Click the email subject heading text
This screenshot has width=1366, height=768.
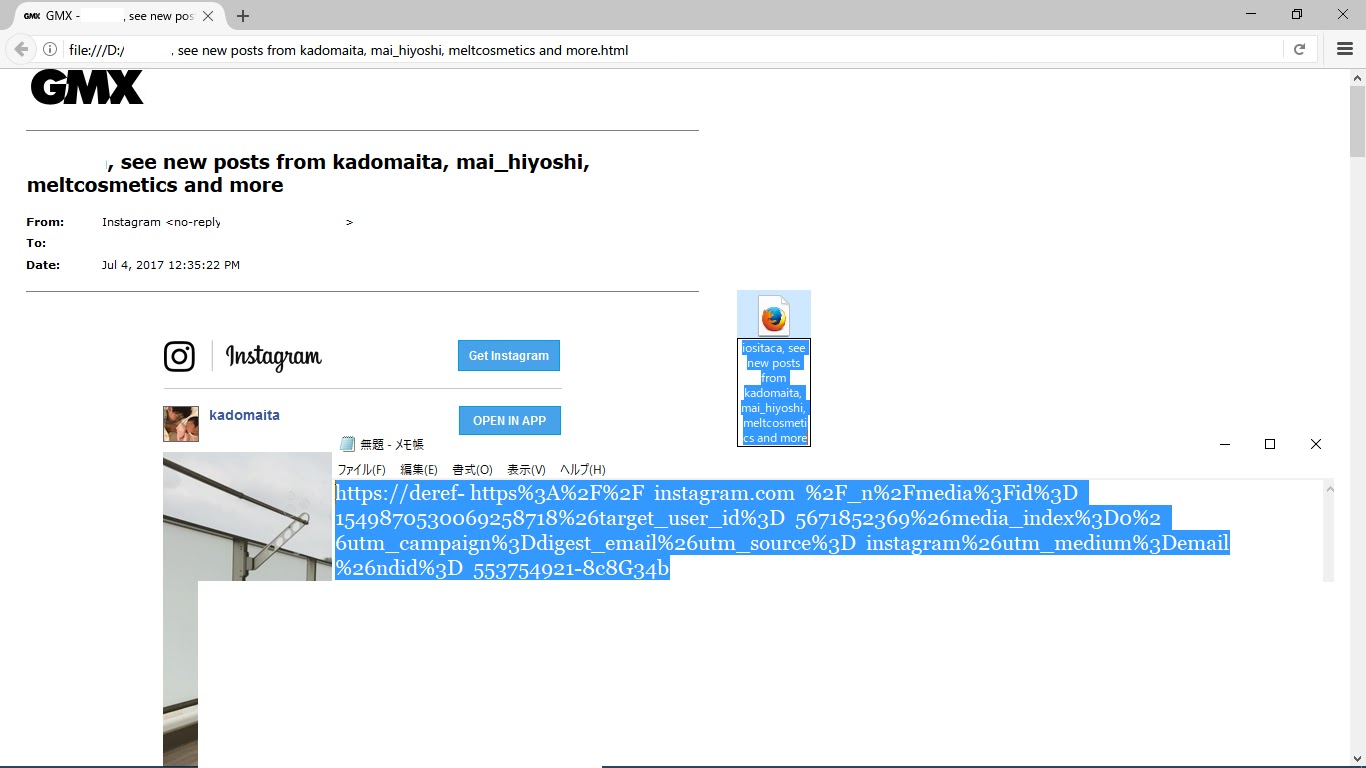coord(308,173)
